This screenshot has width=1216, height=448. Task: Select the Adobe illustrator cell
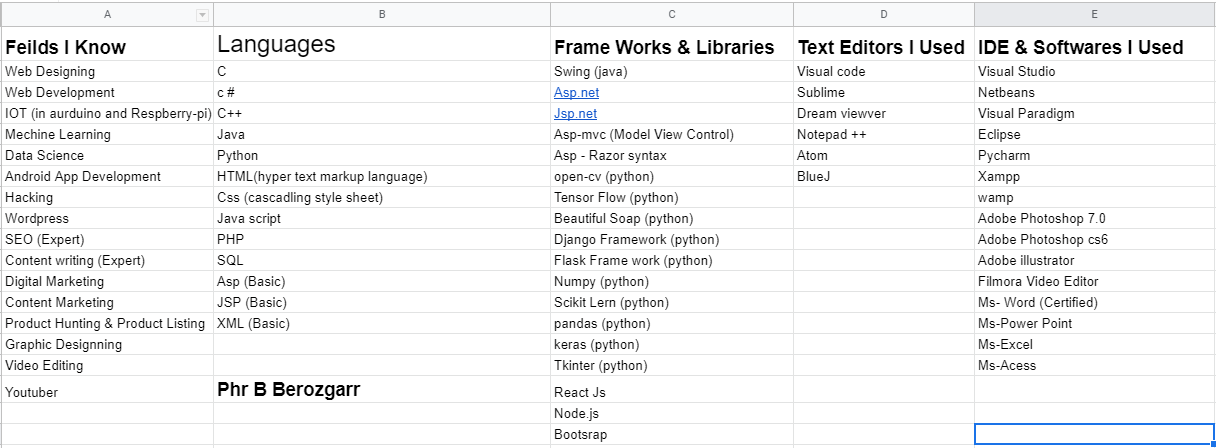tap(1095, 260)
